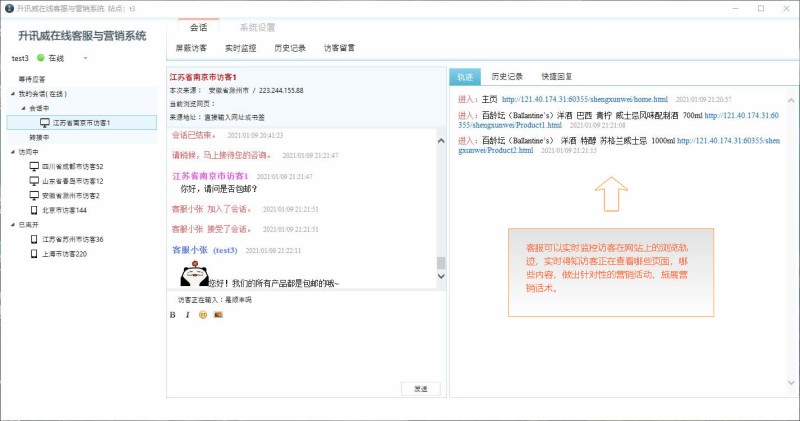Click the 客服小张 加入了会话 message

(x=212, y=209)
